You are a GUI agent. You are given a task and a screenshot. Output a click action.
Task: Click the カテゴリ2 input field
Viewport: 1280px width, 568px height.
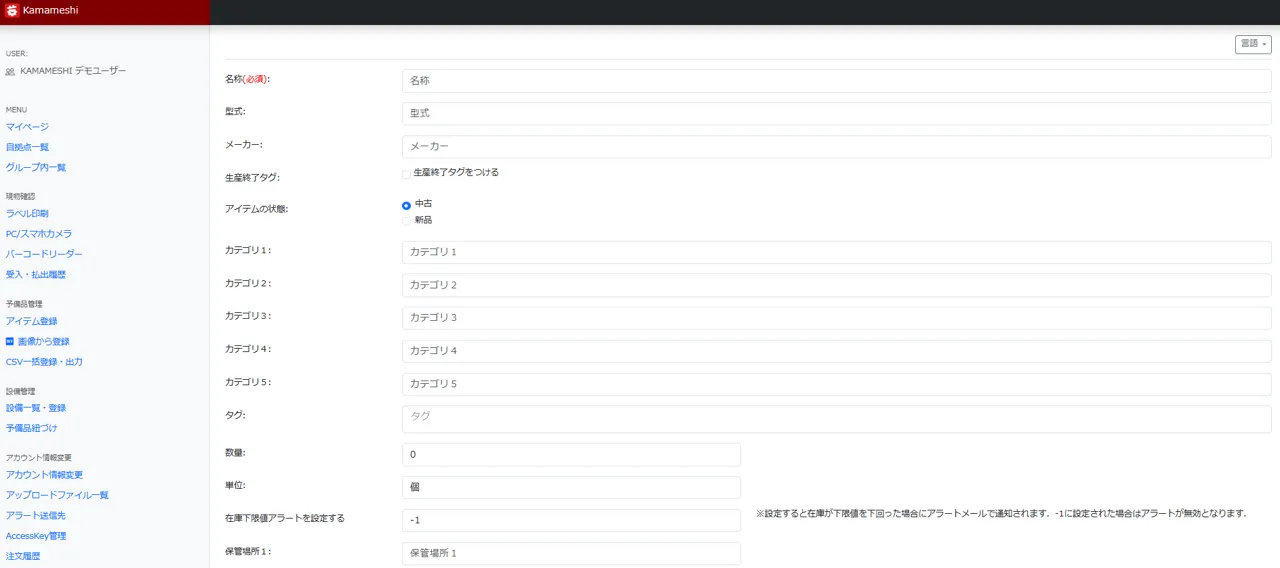click(x=836, y=285)
